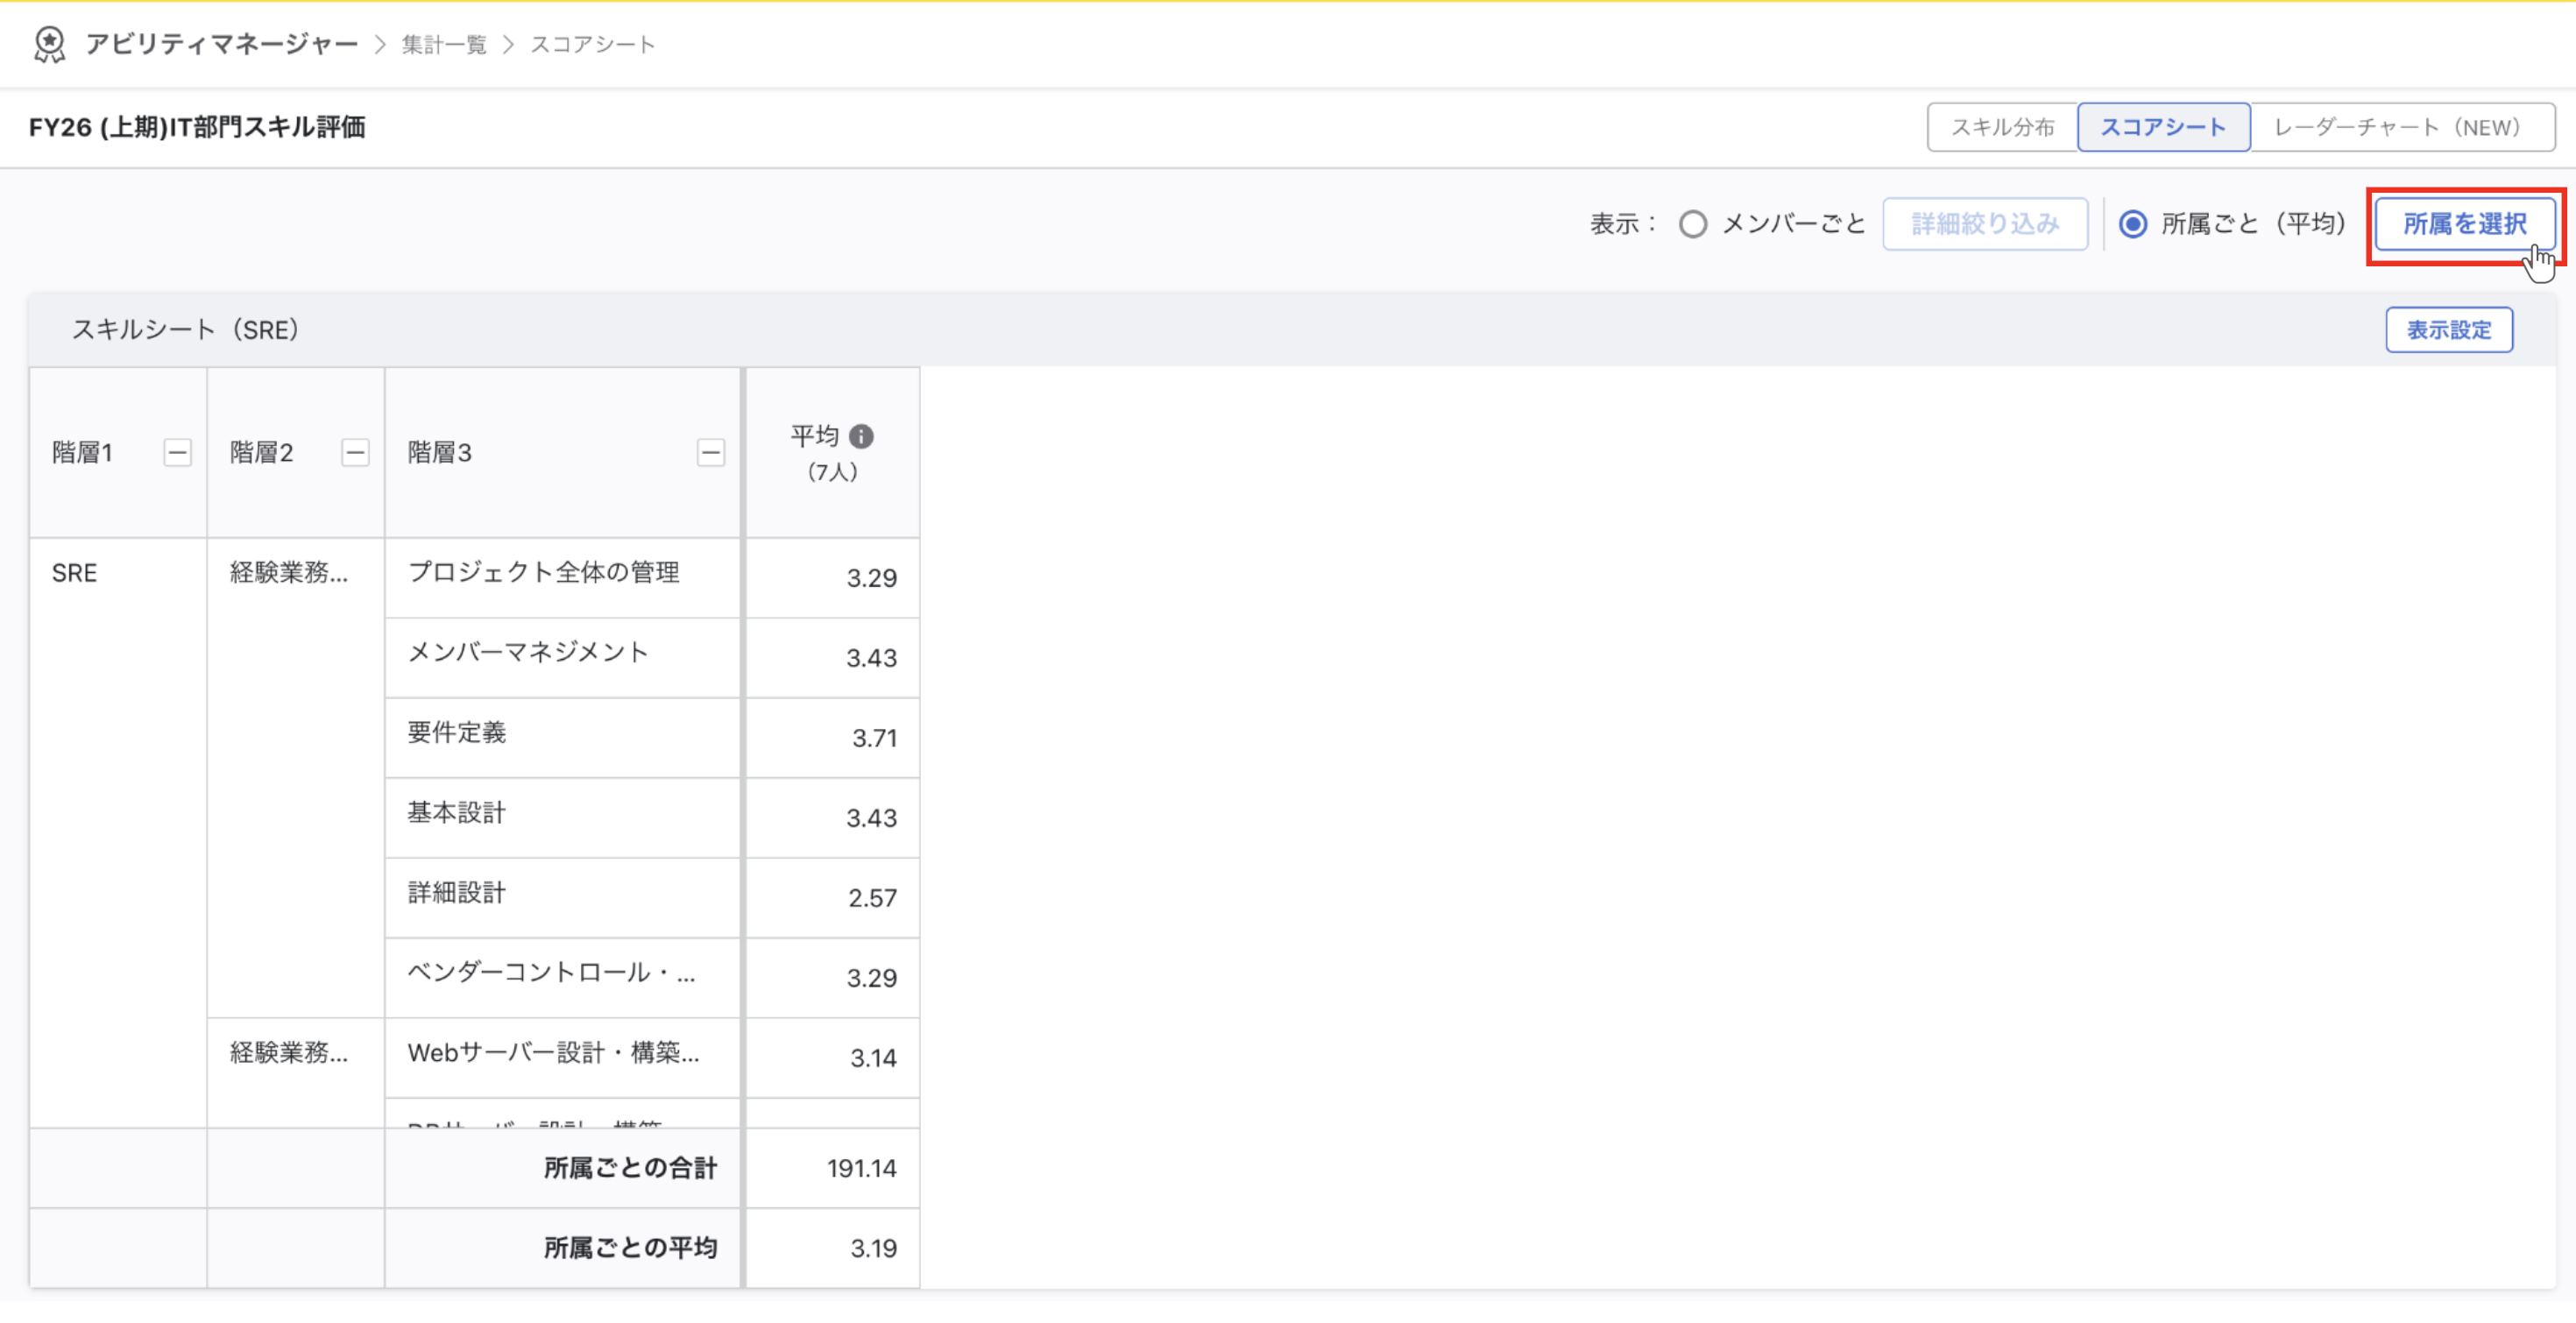Screen dimensions: 2576x1323
Task: Click the FY26 (上期)IT部門スキル評価 title
Action: pyautogui.click(x=197, y=127)
